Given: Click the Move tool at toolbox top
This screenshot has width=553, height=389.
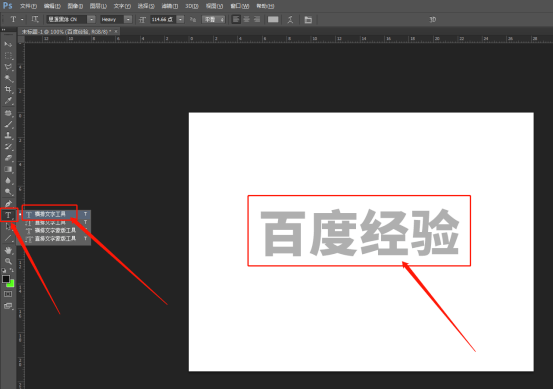Looking at the screenshot, I should pyautogui.click(x=8, y=44).
